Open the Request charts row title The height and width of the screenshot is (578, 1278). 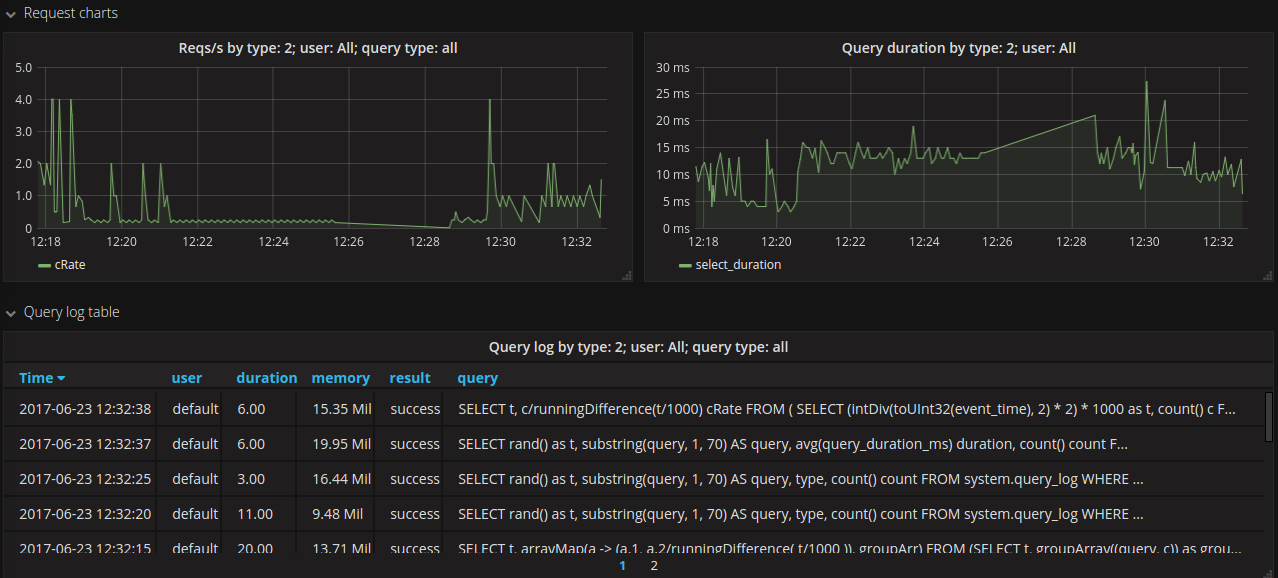[70, 13]
